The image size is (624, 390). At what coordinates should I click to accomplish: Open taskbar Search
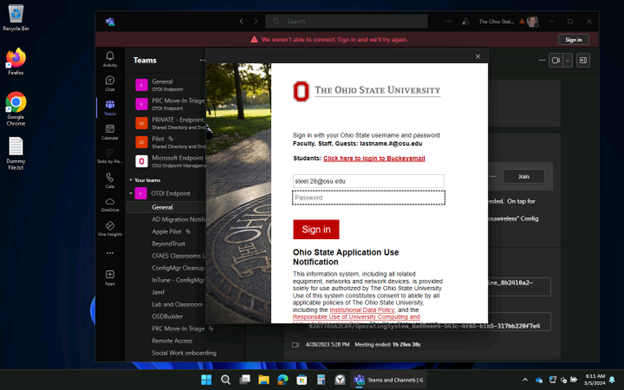(226, 380)
